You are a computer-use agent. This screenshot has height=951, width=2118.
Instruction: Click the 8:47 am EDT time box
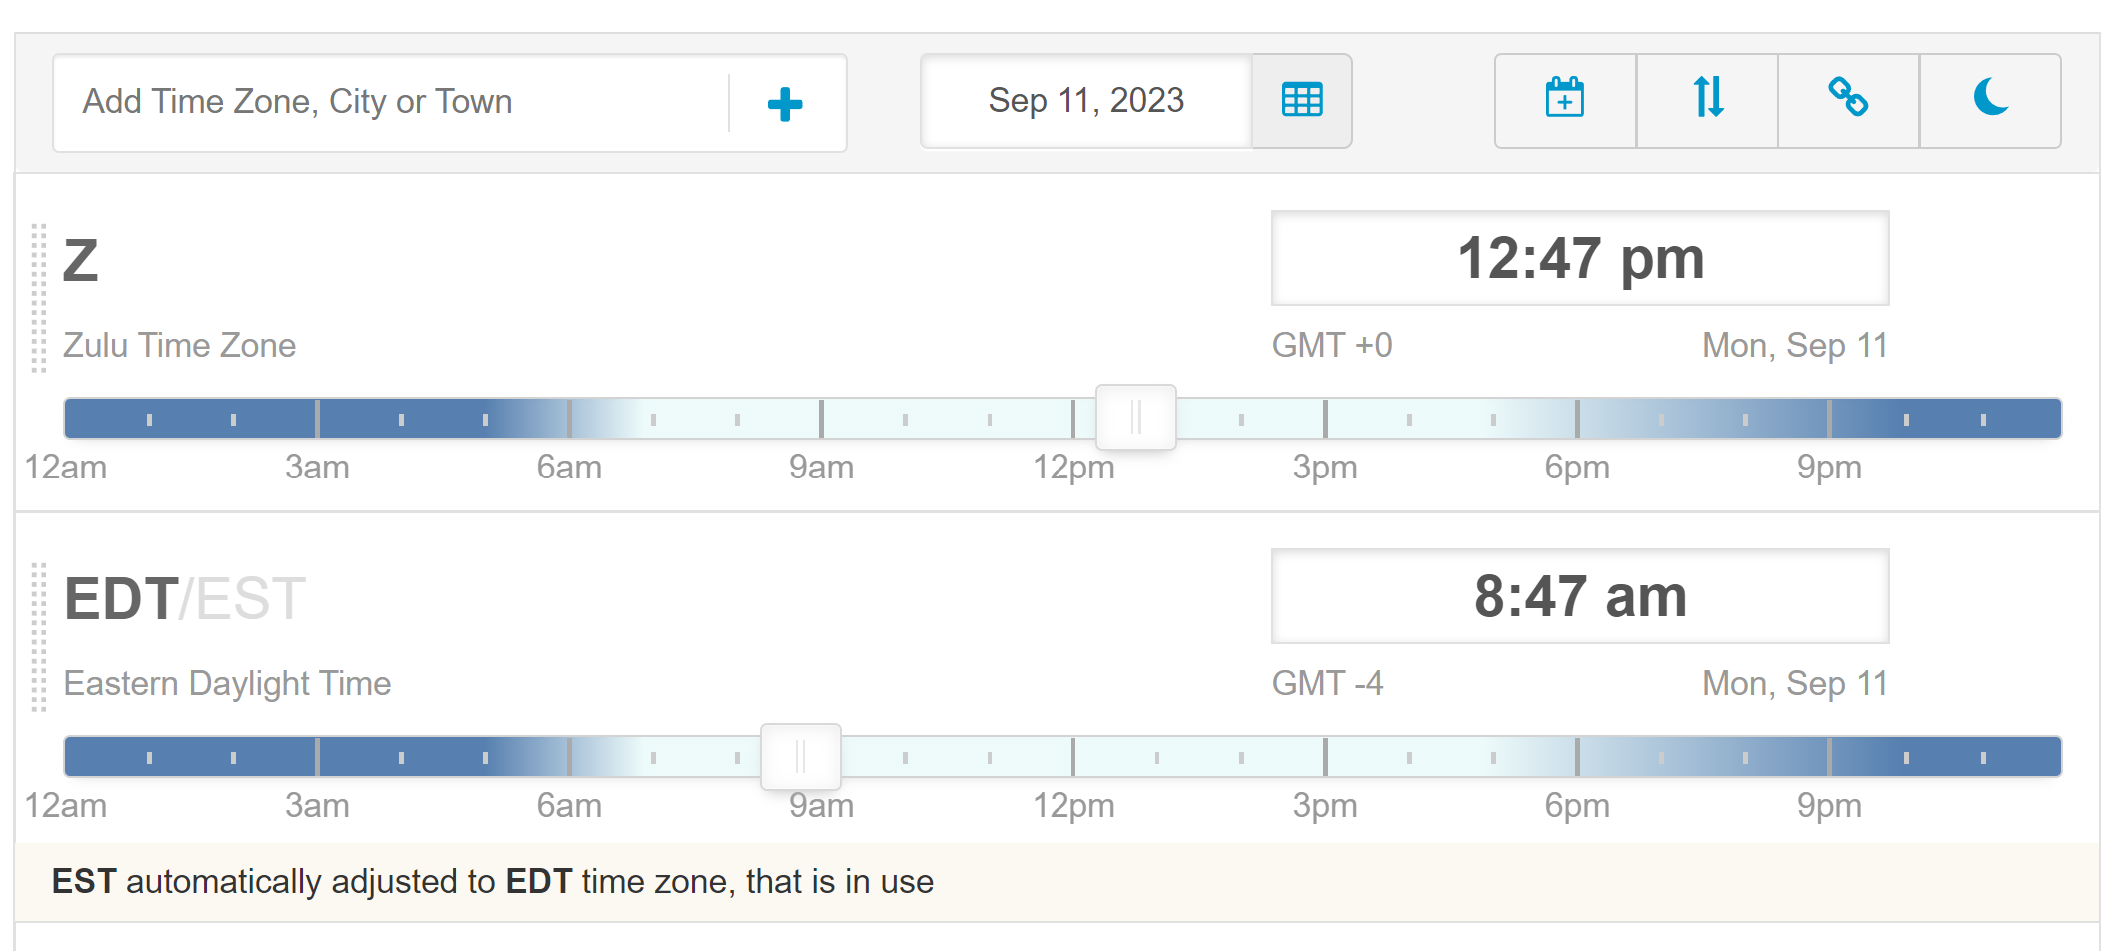coord(1580,596)
